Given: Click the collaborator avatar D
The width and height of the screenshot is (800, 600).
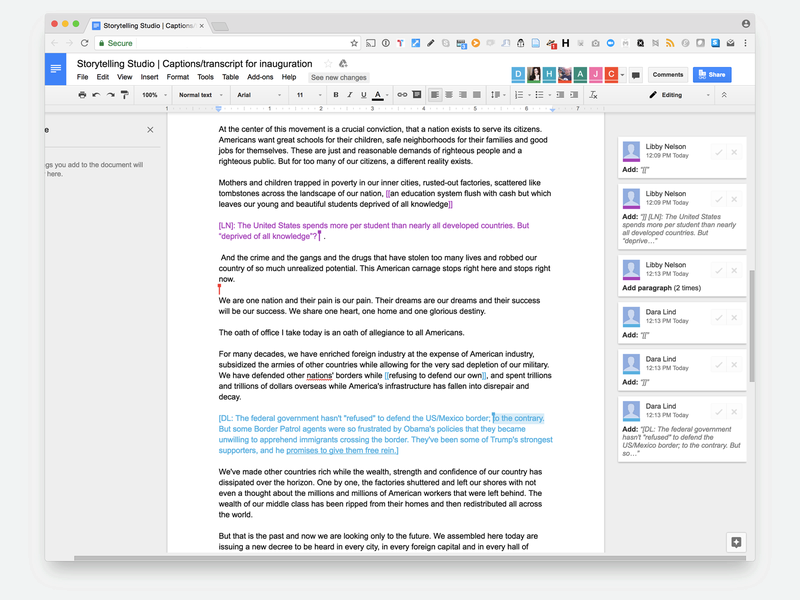Looking at the screenshot, I should (518, 74).
